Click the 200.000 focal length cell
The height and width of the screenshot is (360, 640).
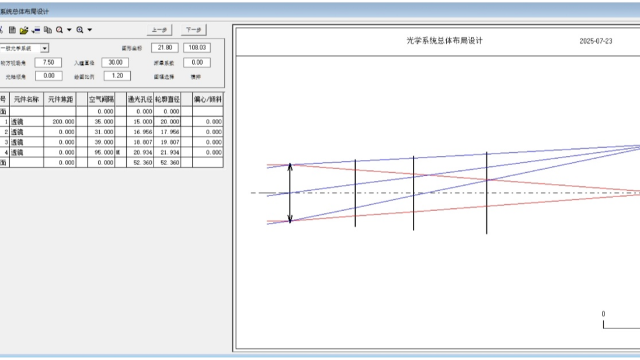point(60,122)
